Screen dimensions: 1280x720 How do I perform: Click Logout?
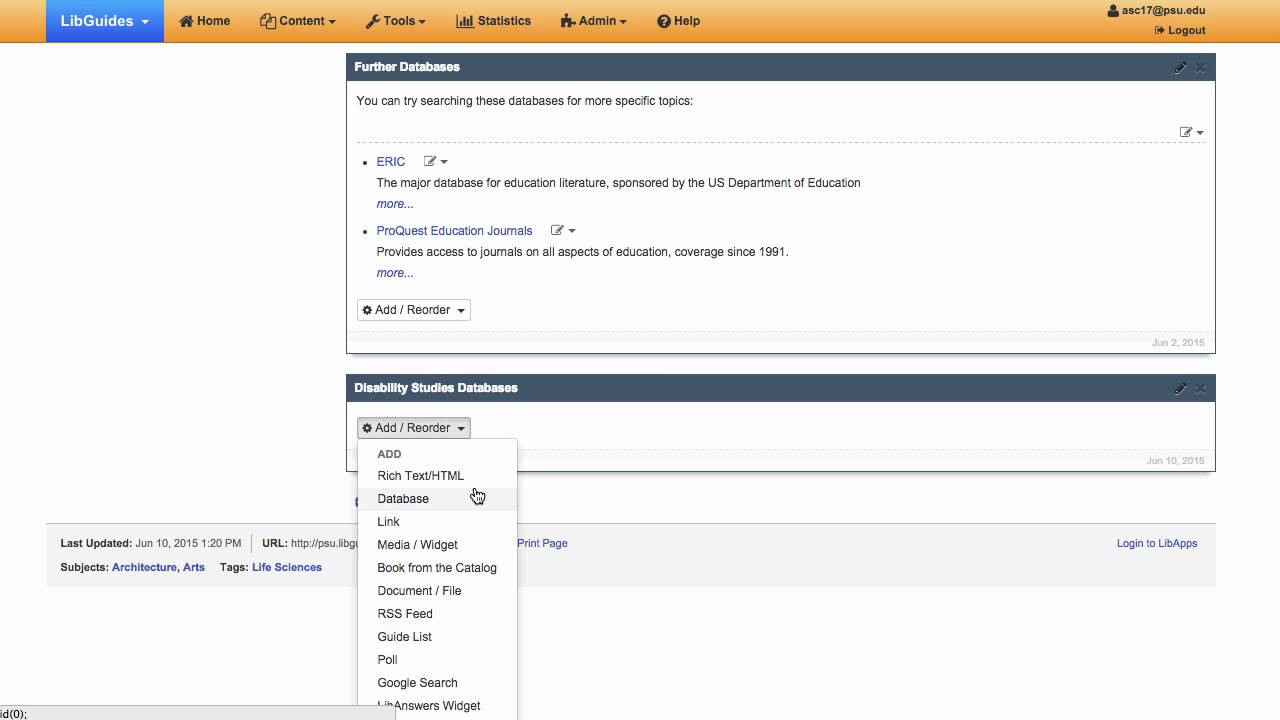click(1180, 30)
